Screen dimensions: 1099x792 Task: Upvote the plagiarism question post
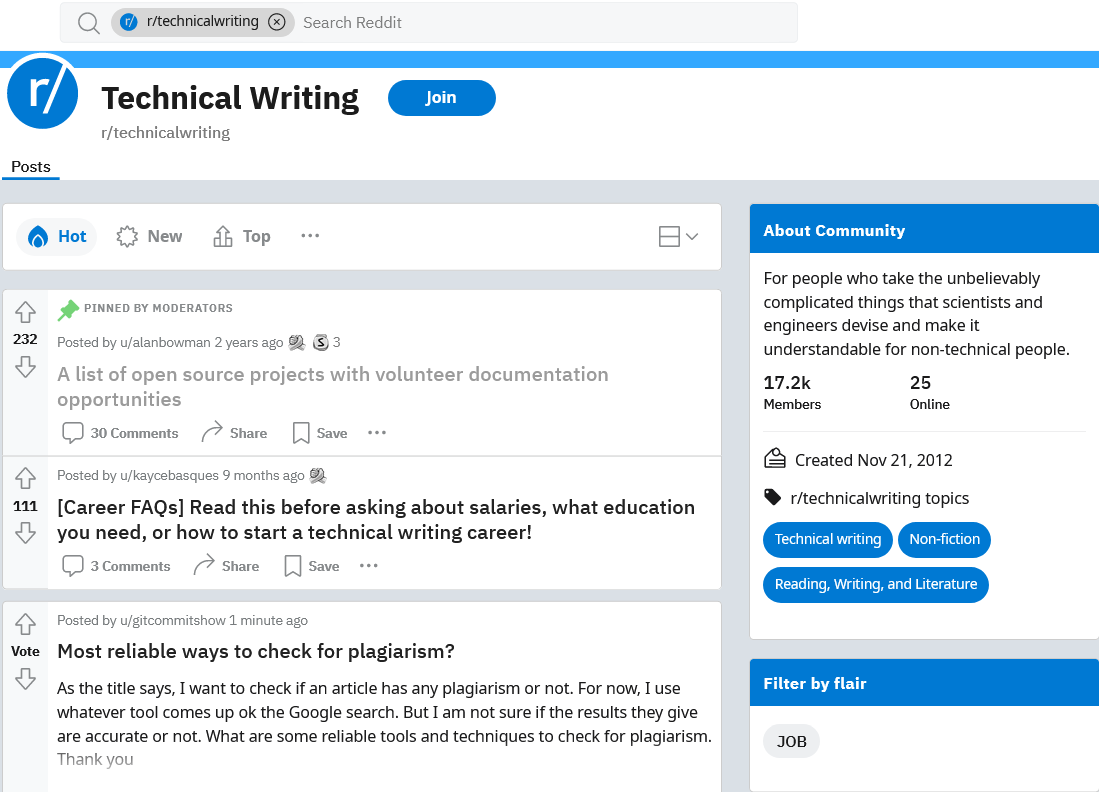(x=25, y=622)
